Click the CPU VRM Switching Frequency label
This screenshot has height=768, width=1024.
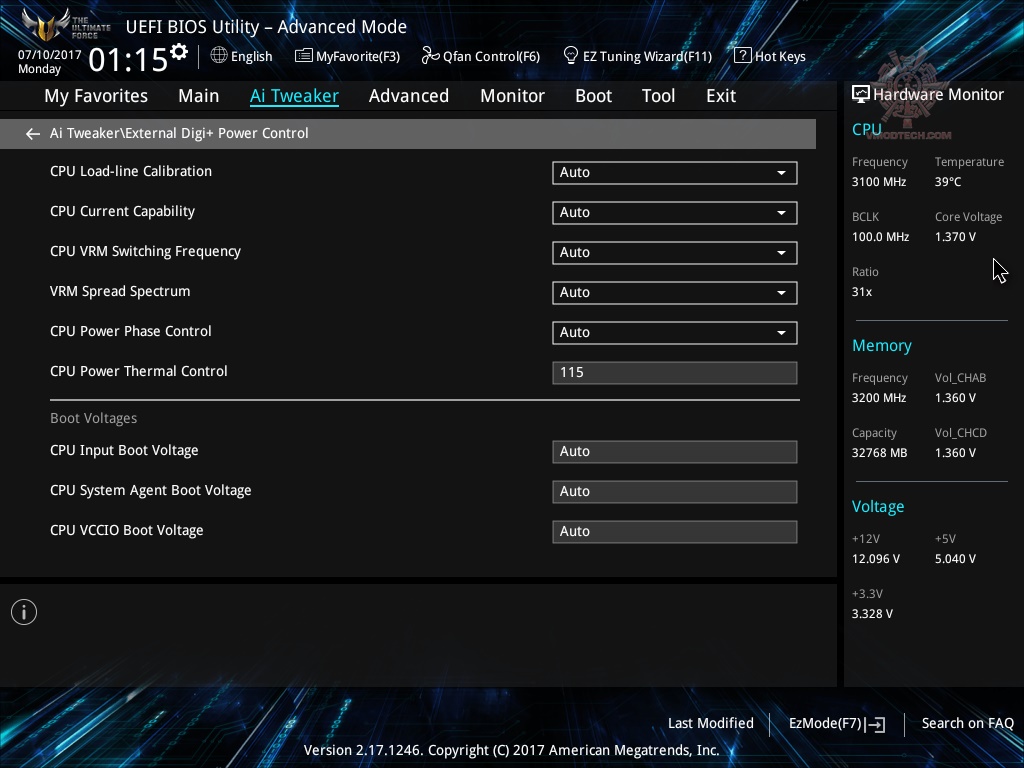145,251
